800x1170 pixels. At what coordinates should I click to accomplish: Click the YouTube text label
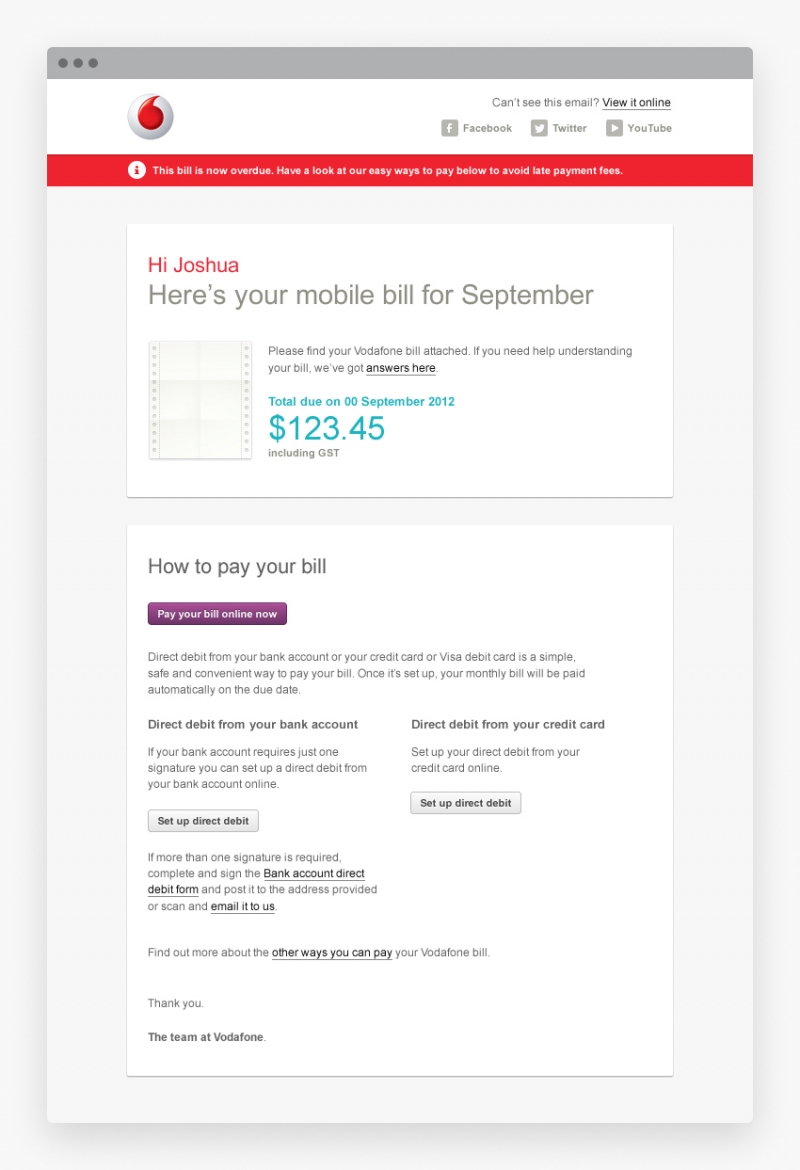click(649, 128)
